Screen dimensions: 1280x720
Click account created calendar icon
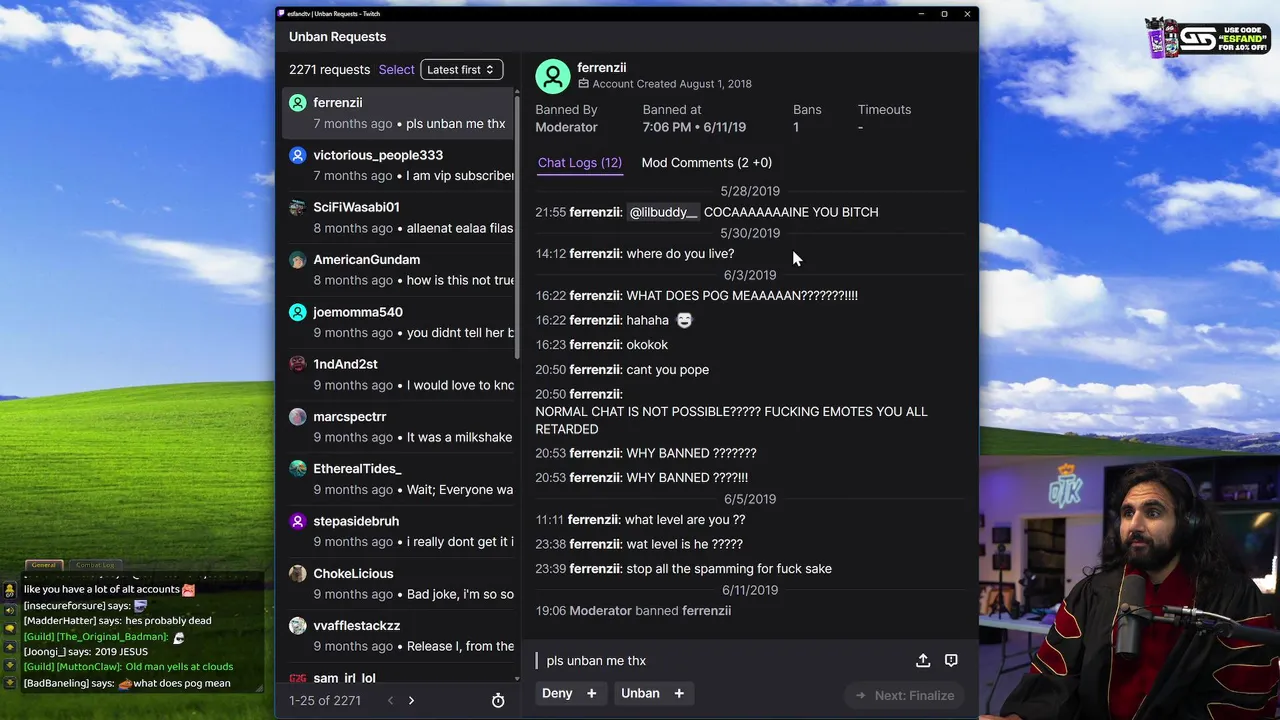(x=584, y=84)
